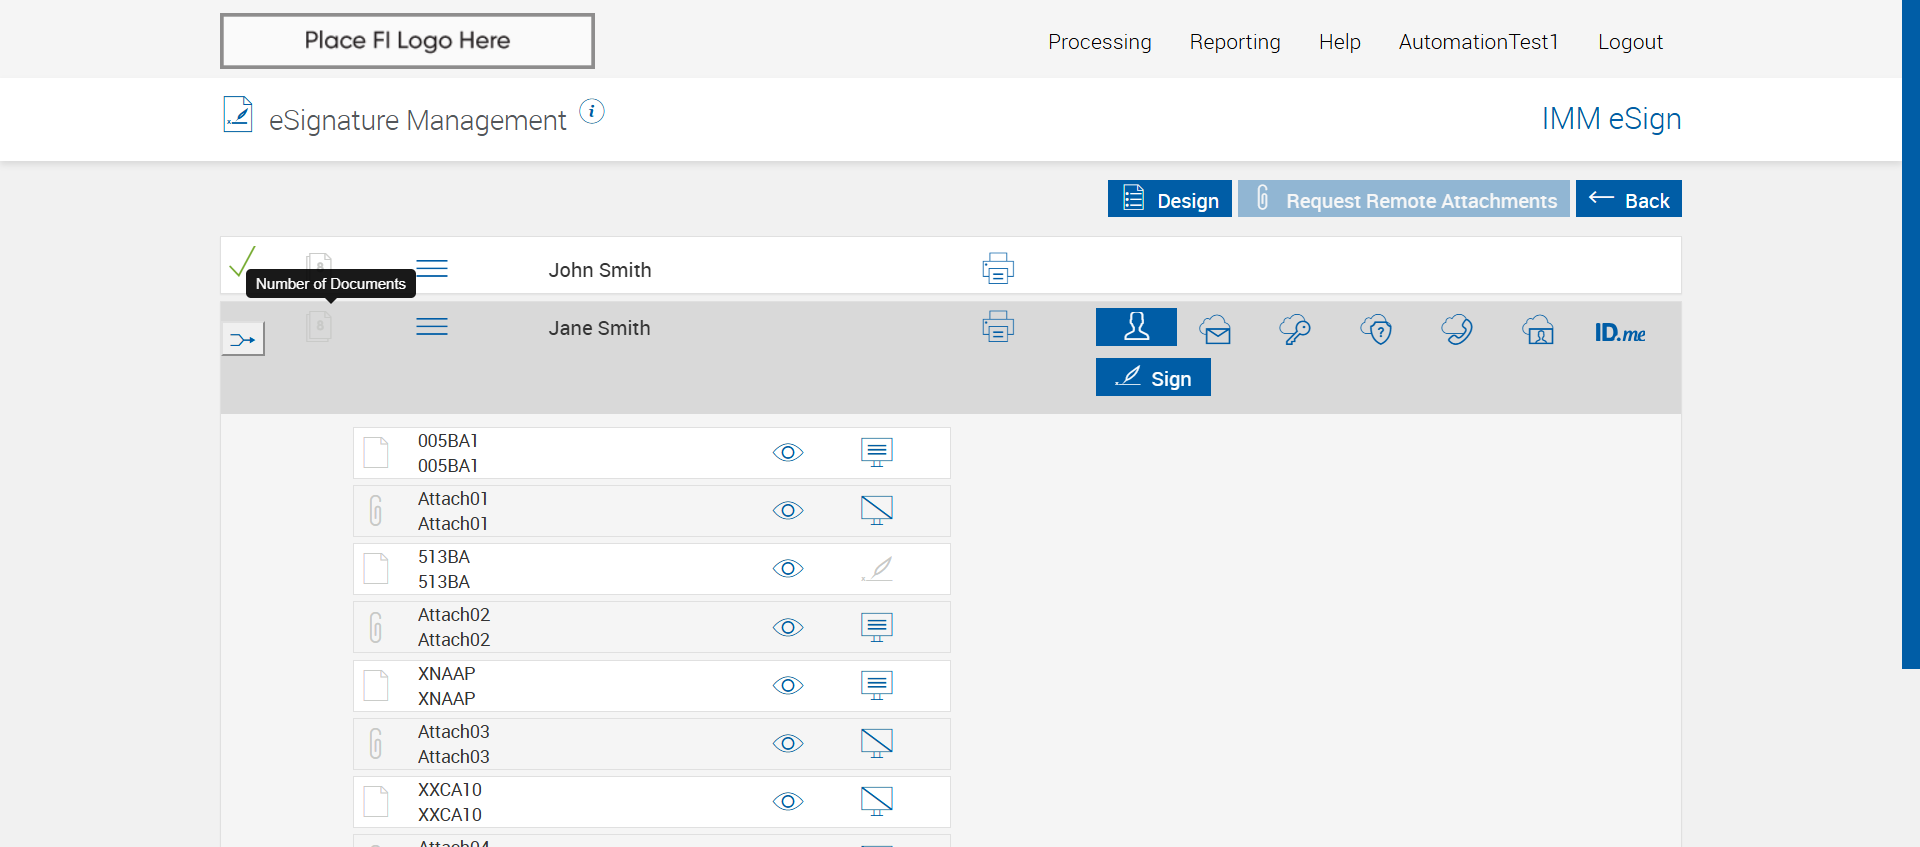The width and height of the screenshot is (1920, 847).
Task: Select the in-person signer icon
Action: (x=1136, y=327)
